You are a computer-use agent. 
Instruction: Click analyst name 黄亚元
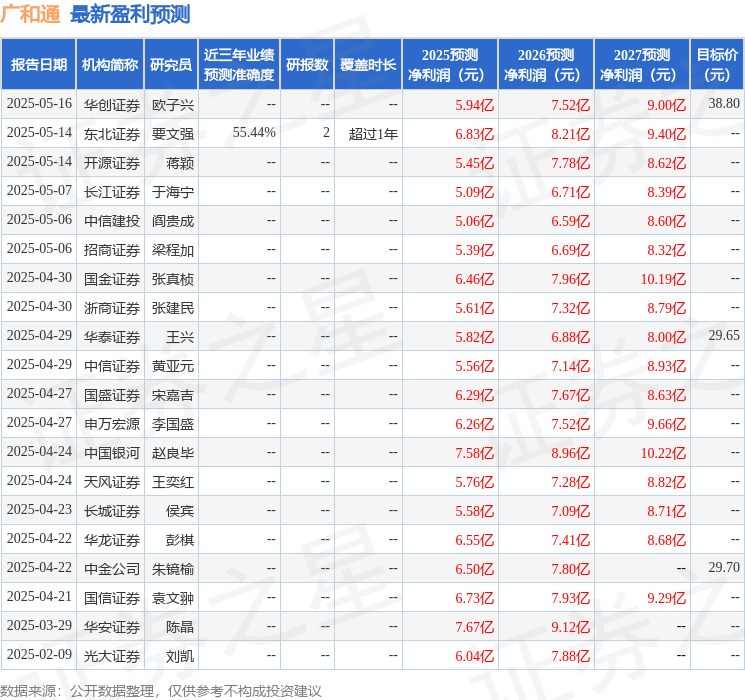click(x=173, y=366)
